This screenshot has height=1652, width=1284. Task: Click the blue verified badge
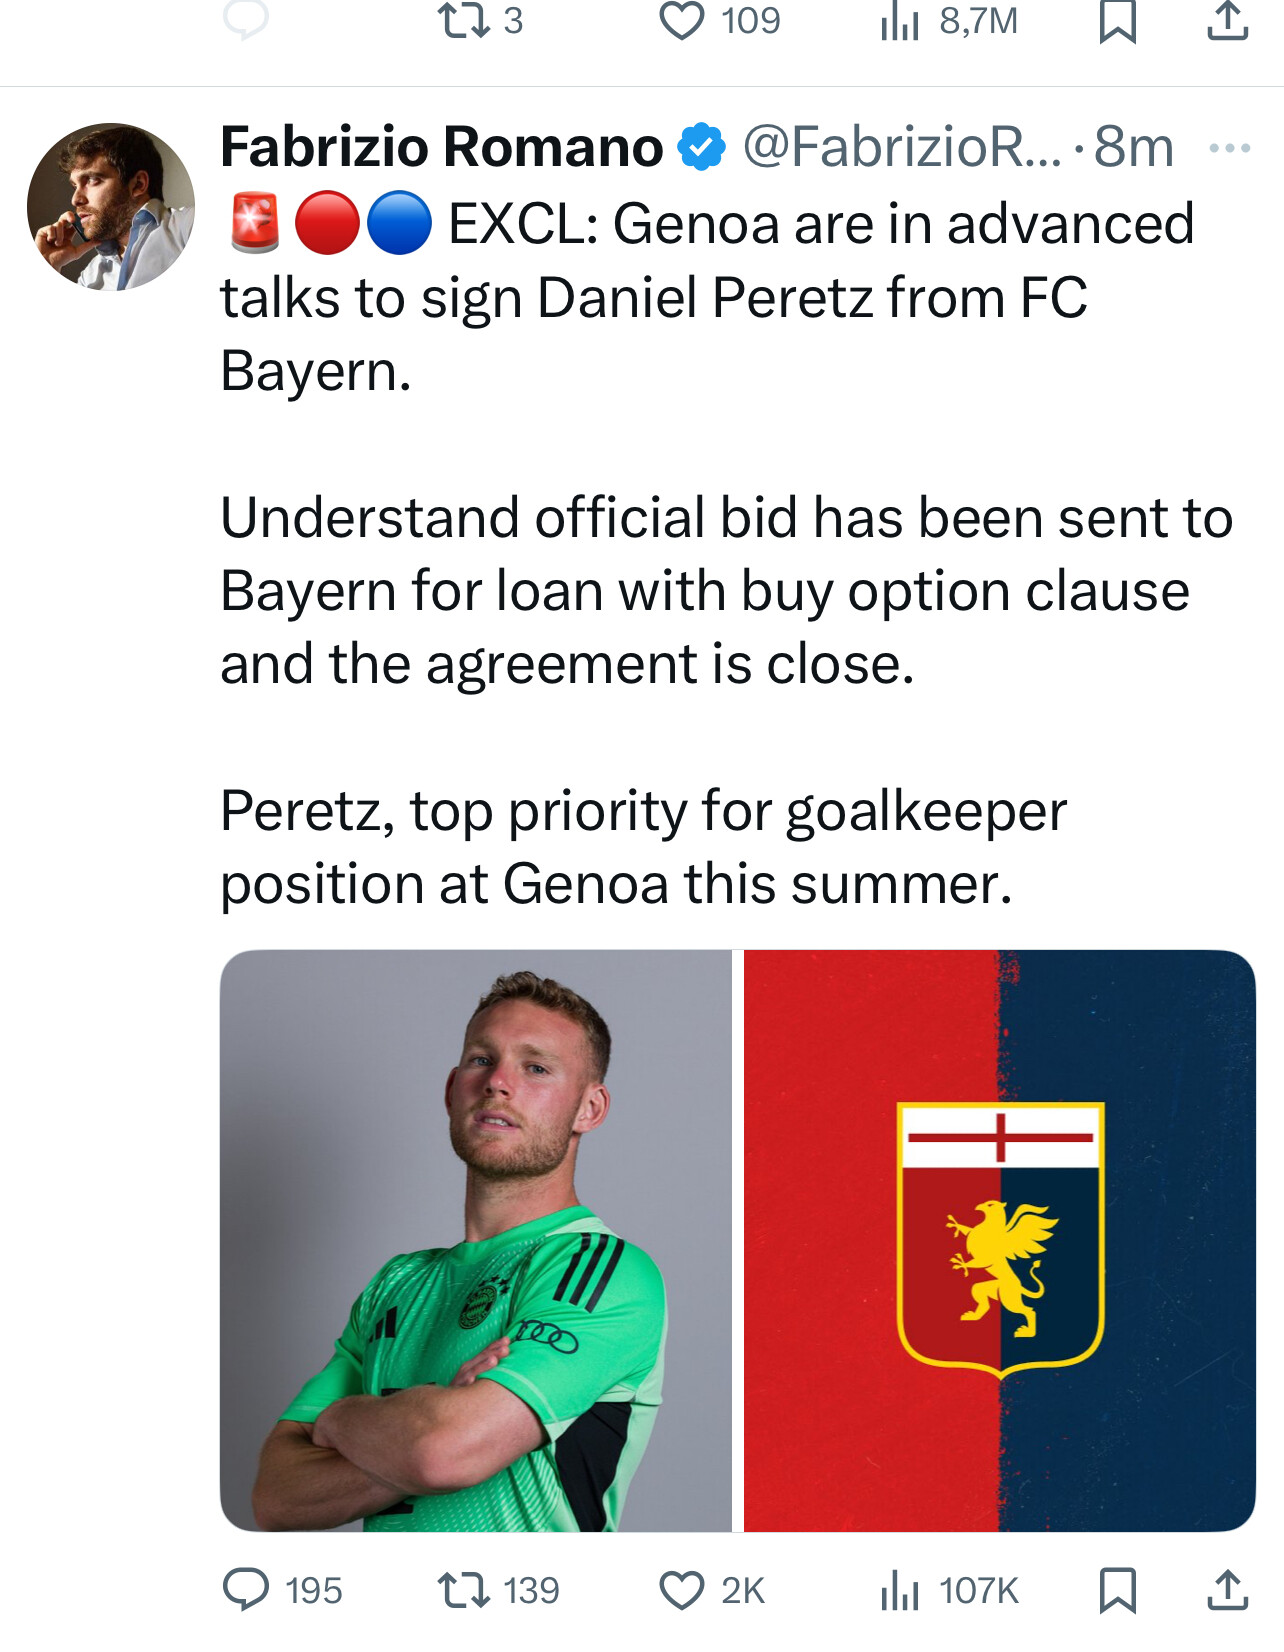click(702, 148)
